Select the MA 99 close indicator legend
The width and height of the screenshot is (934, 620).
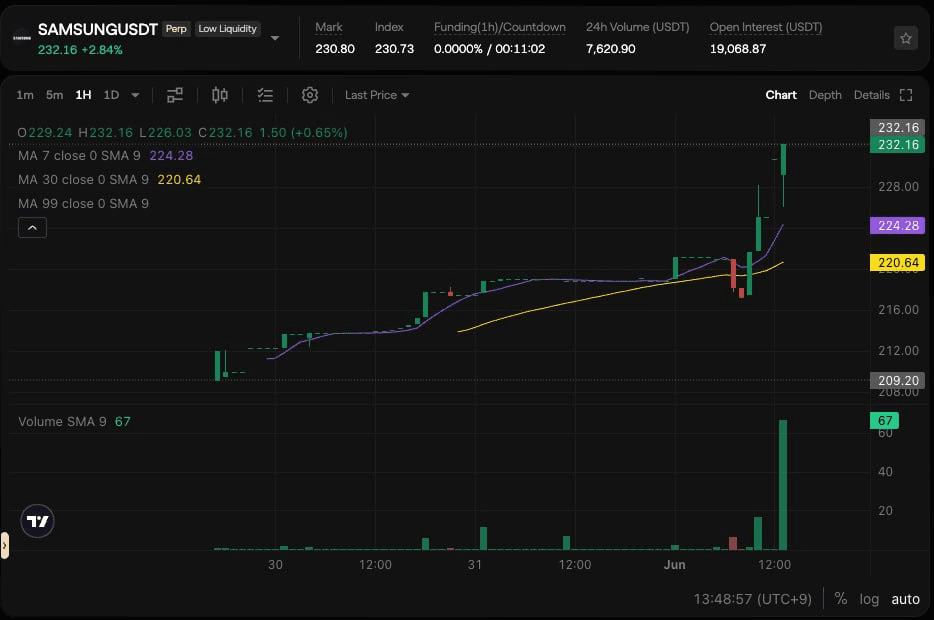coord(83,203)
